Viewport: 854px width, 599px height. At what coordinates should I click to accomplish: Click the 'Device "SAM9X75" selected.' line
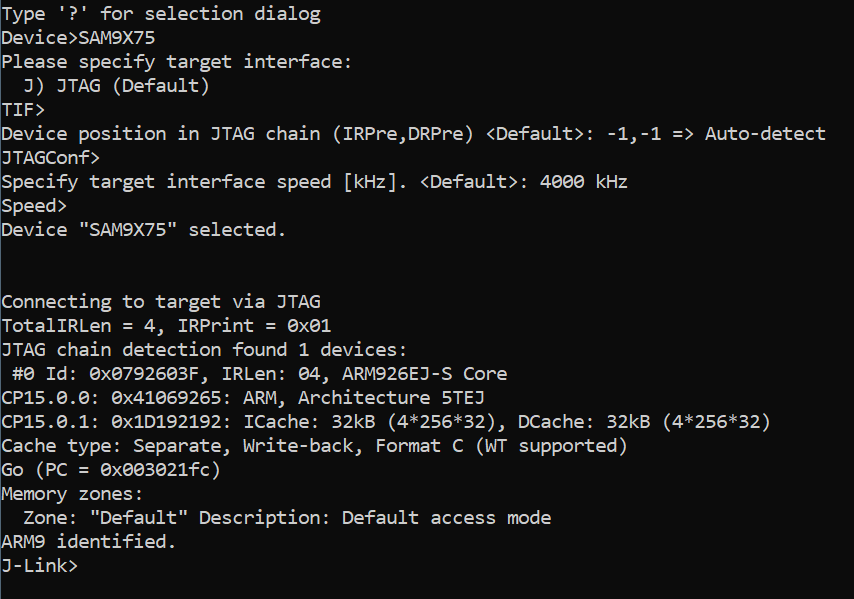pyautogui.click(x=144, y=230)
